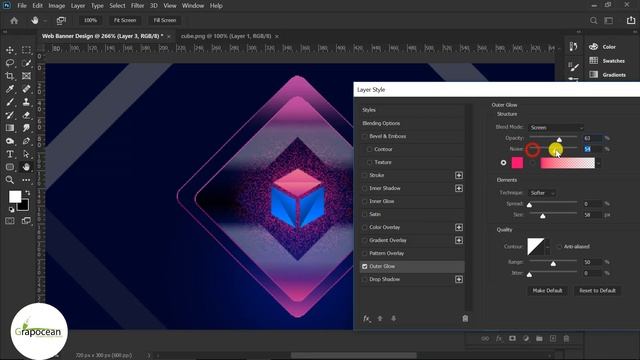The width and height of the screenshot is (640, 360).
Task: Click the Share icon top right
Action: coord(631,20)
